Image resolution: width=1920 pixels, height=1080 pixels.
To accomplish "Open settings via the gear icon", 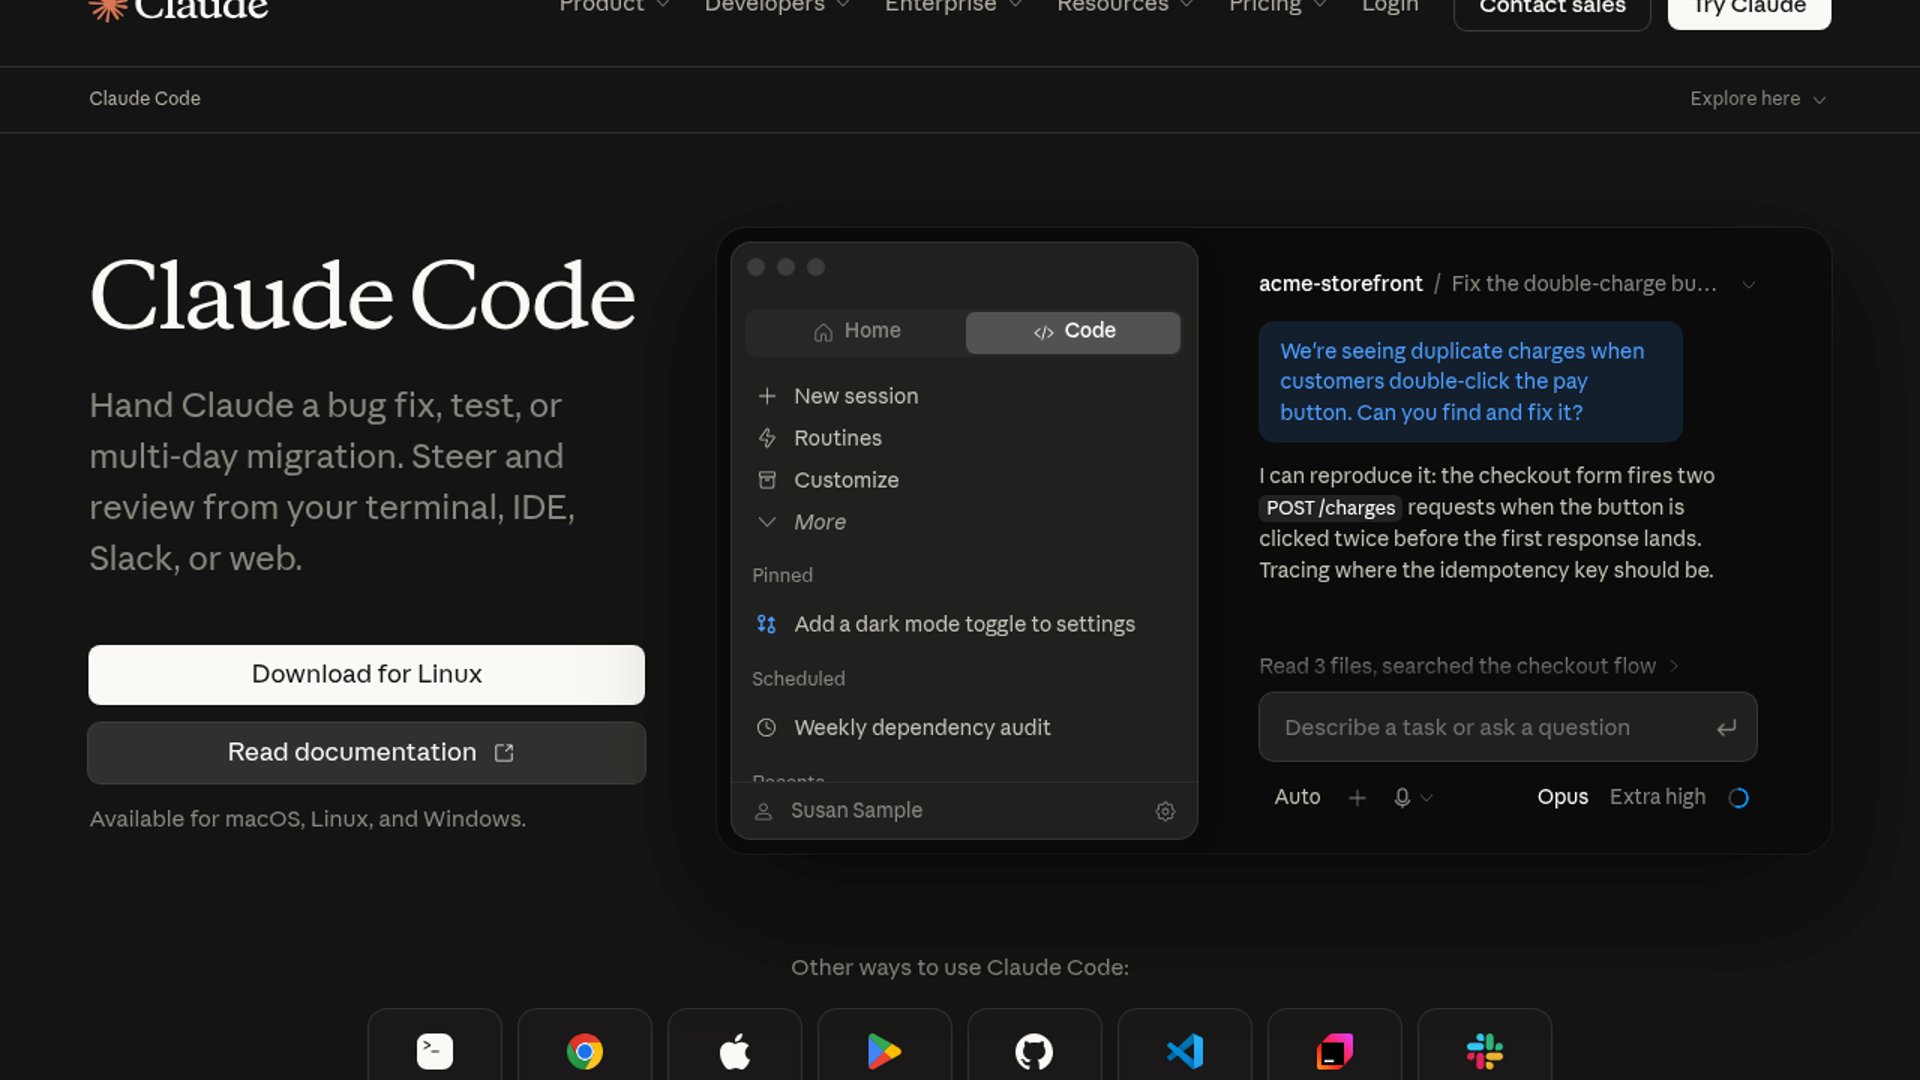I will point(1165,811).
